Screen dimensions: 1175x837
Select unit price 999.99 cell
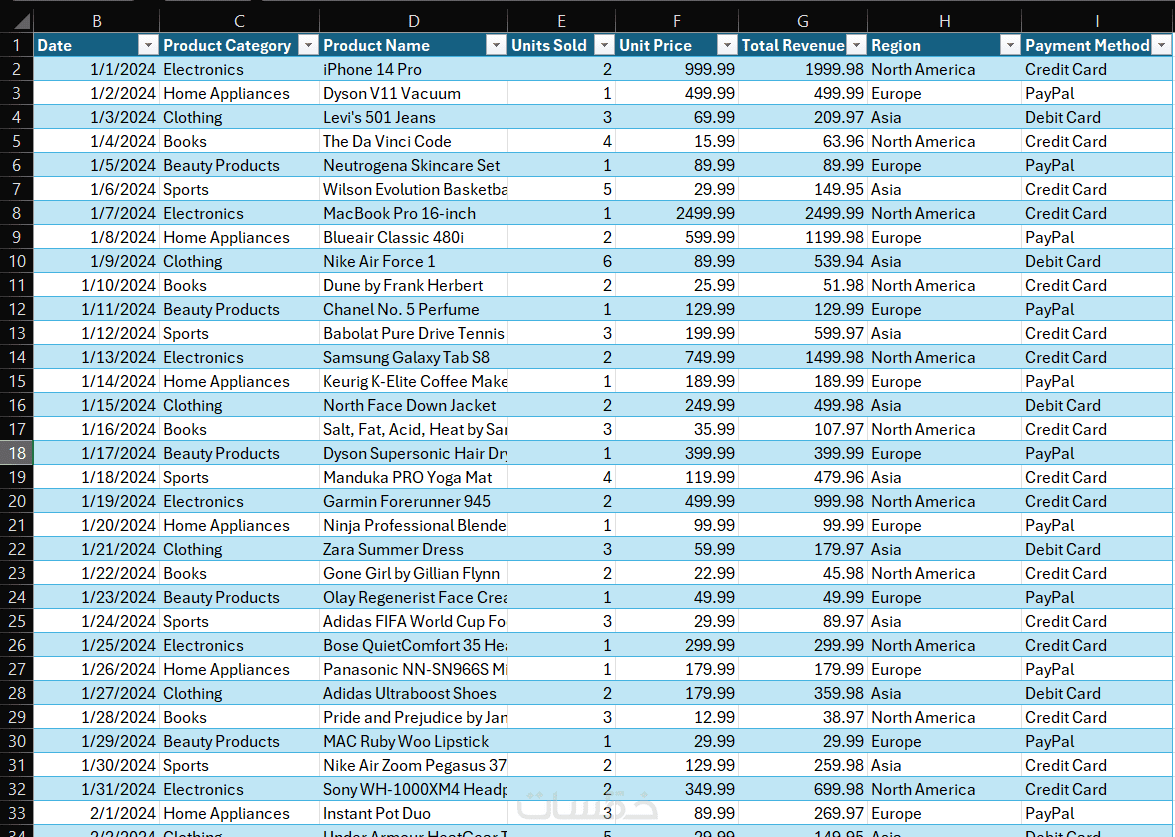pos(677,70)
